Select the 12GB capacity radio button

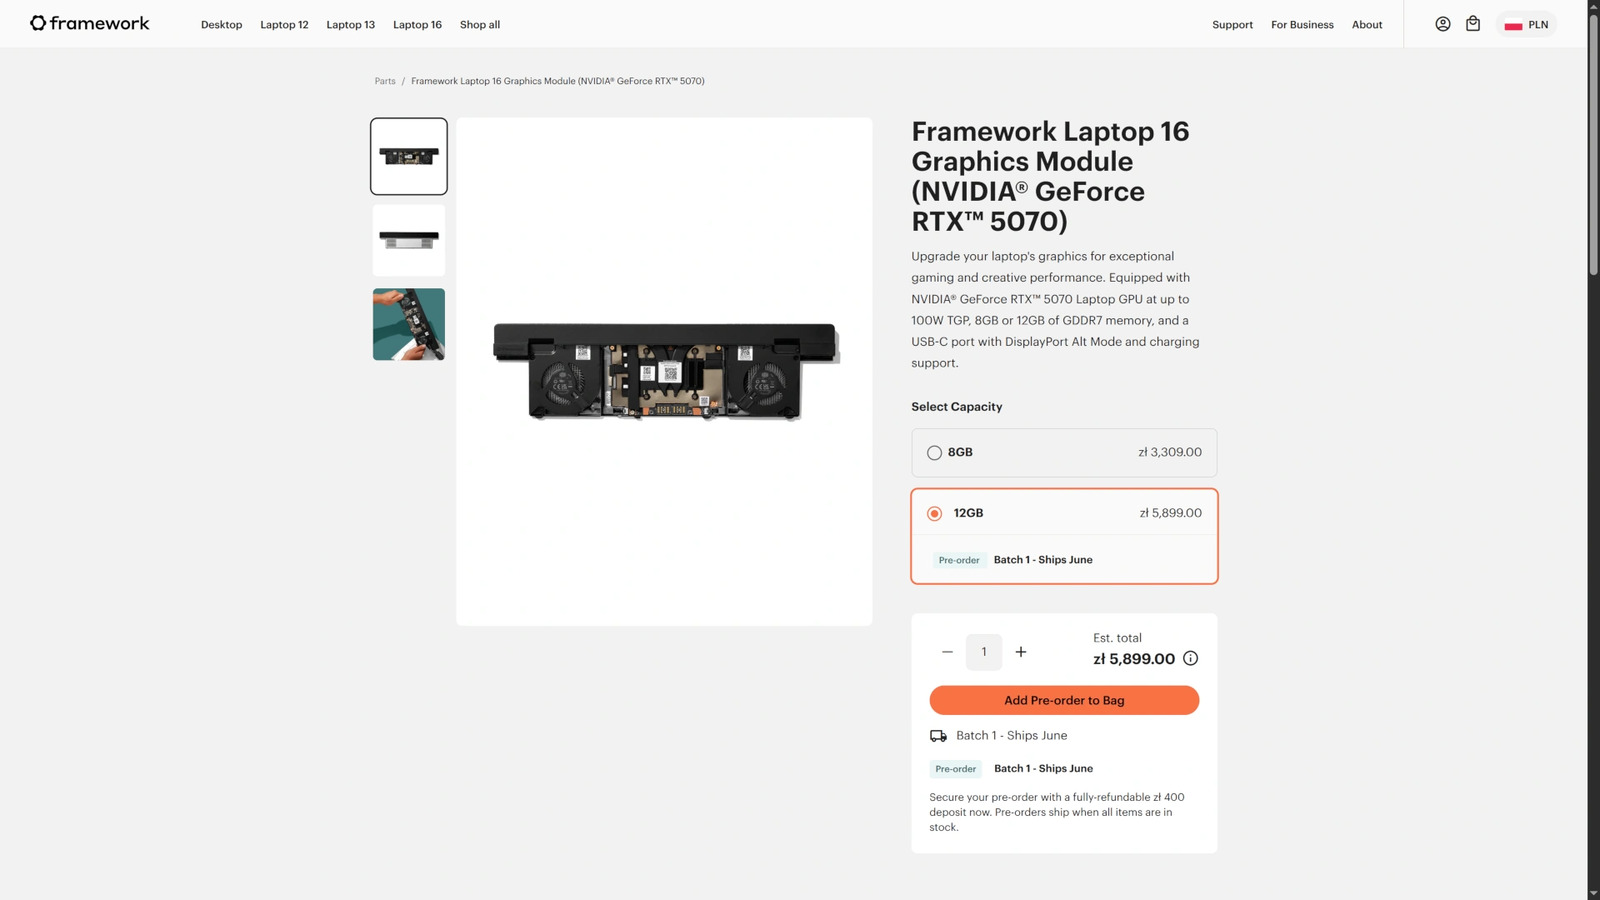click(934, 513)
